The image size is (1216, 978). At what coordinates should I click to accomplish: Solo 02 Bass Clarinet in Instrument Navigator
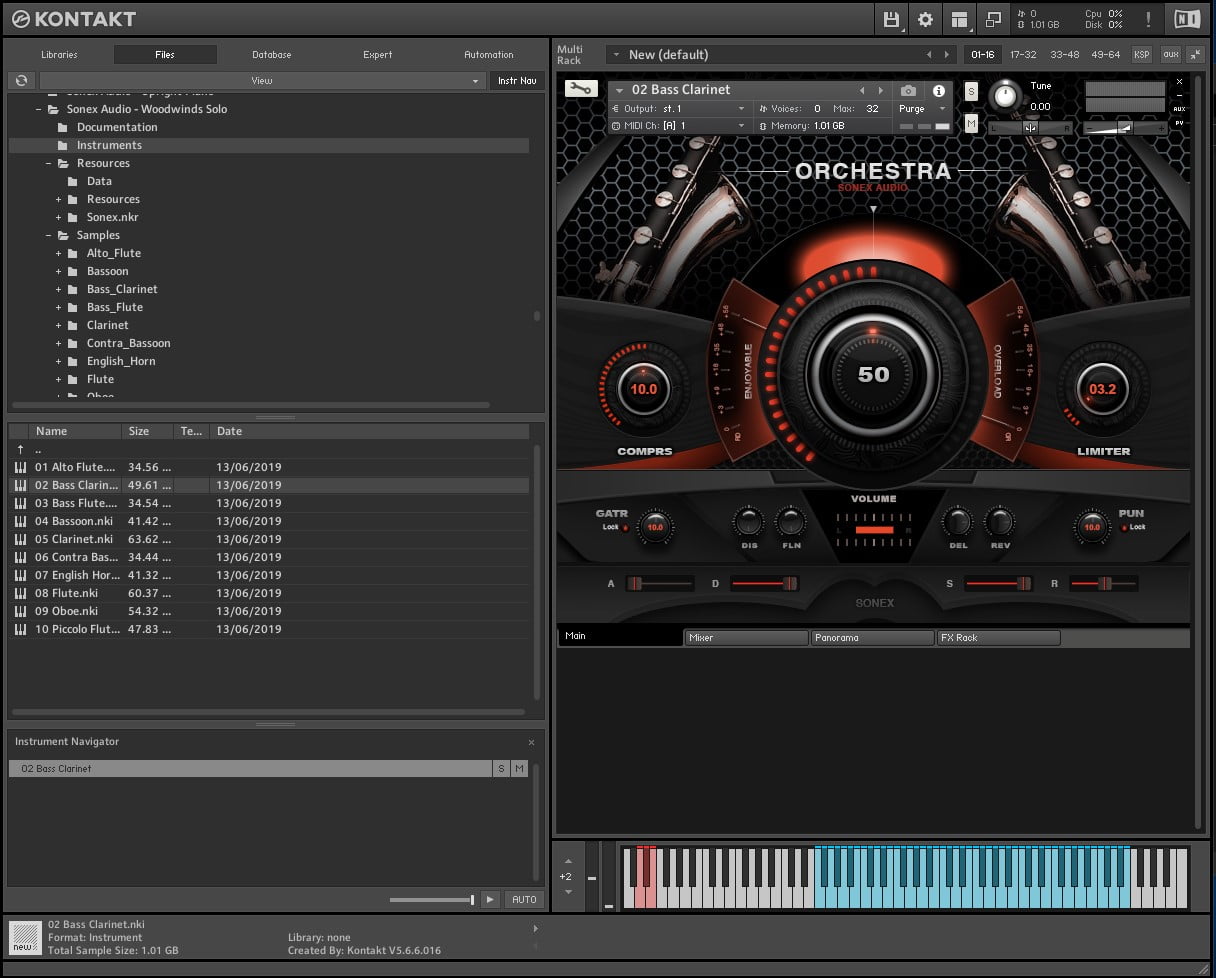[x=501, y=769]
